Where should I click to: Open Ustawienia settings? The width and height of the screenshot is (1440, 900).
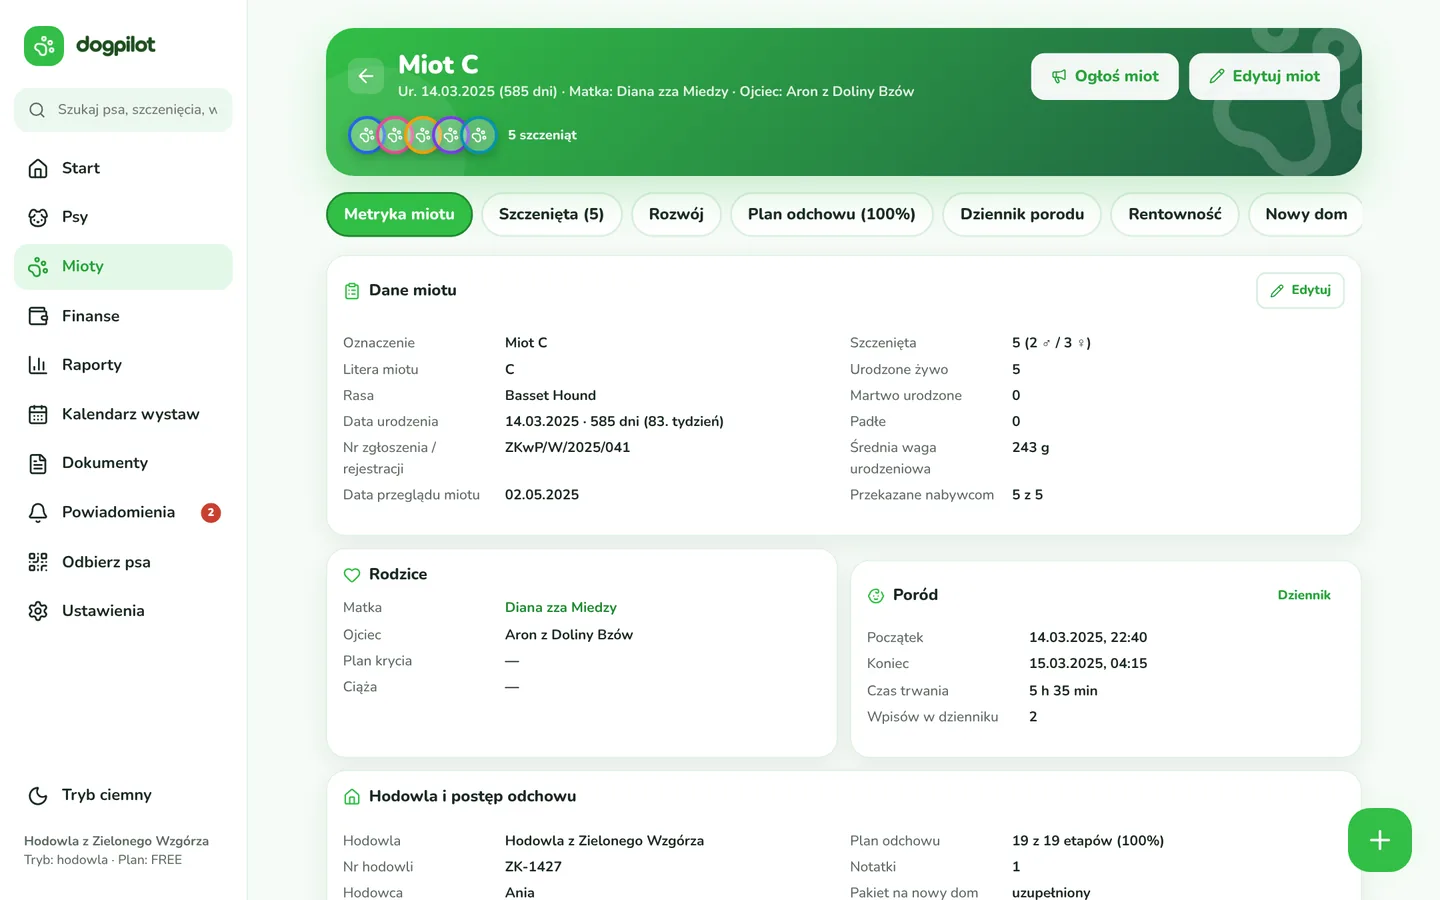pos(123,611)
